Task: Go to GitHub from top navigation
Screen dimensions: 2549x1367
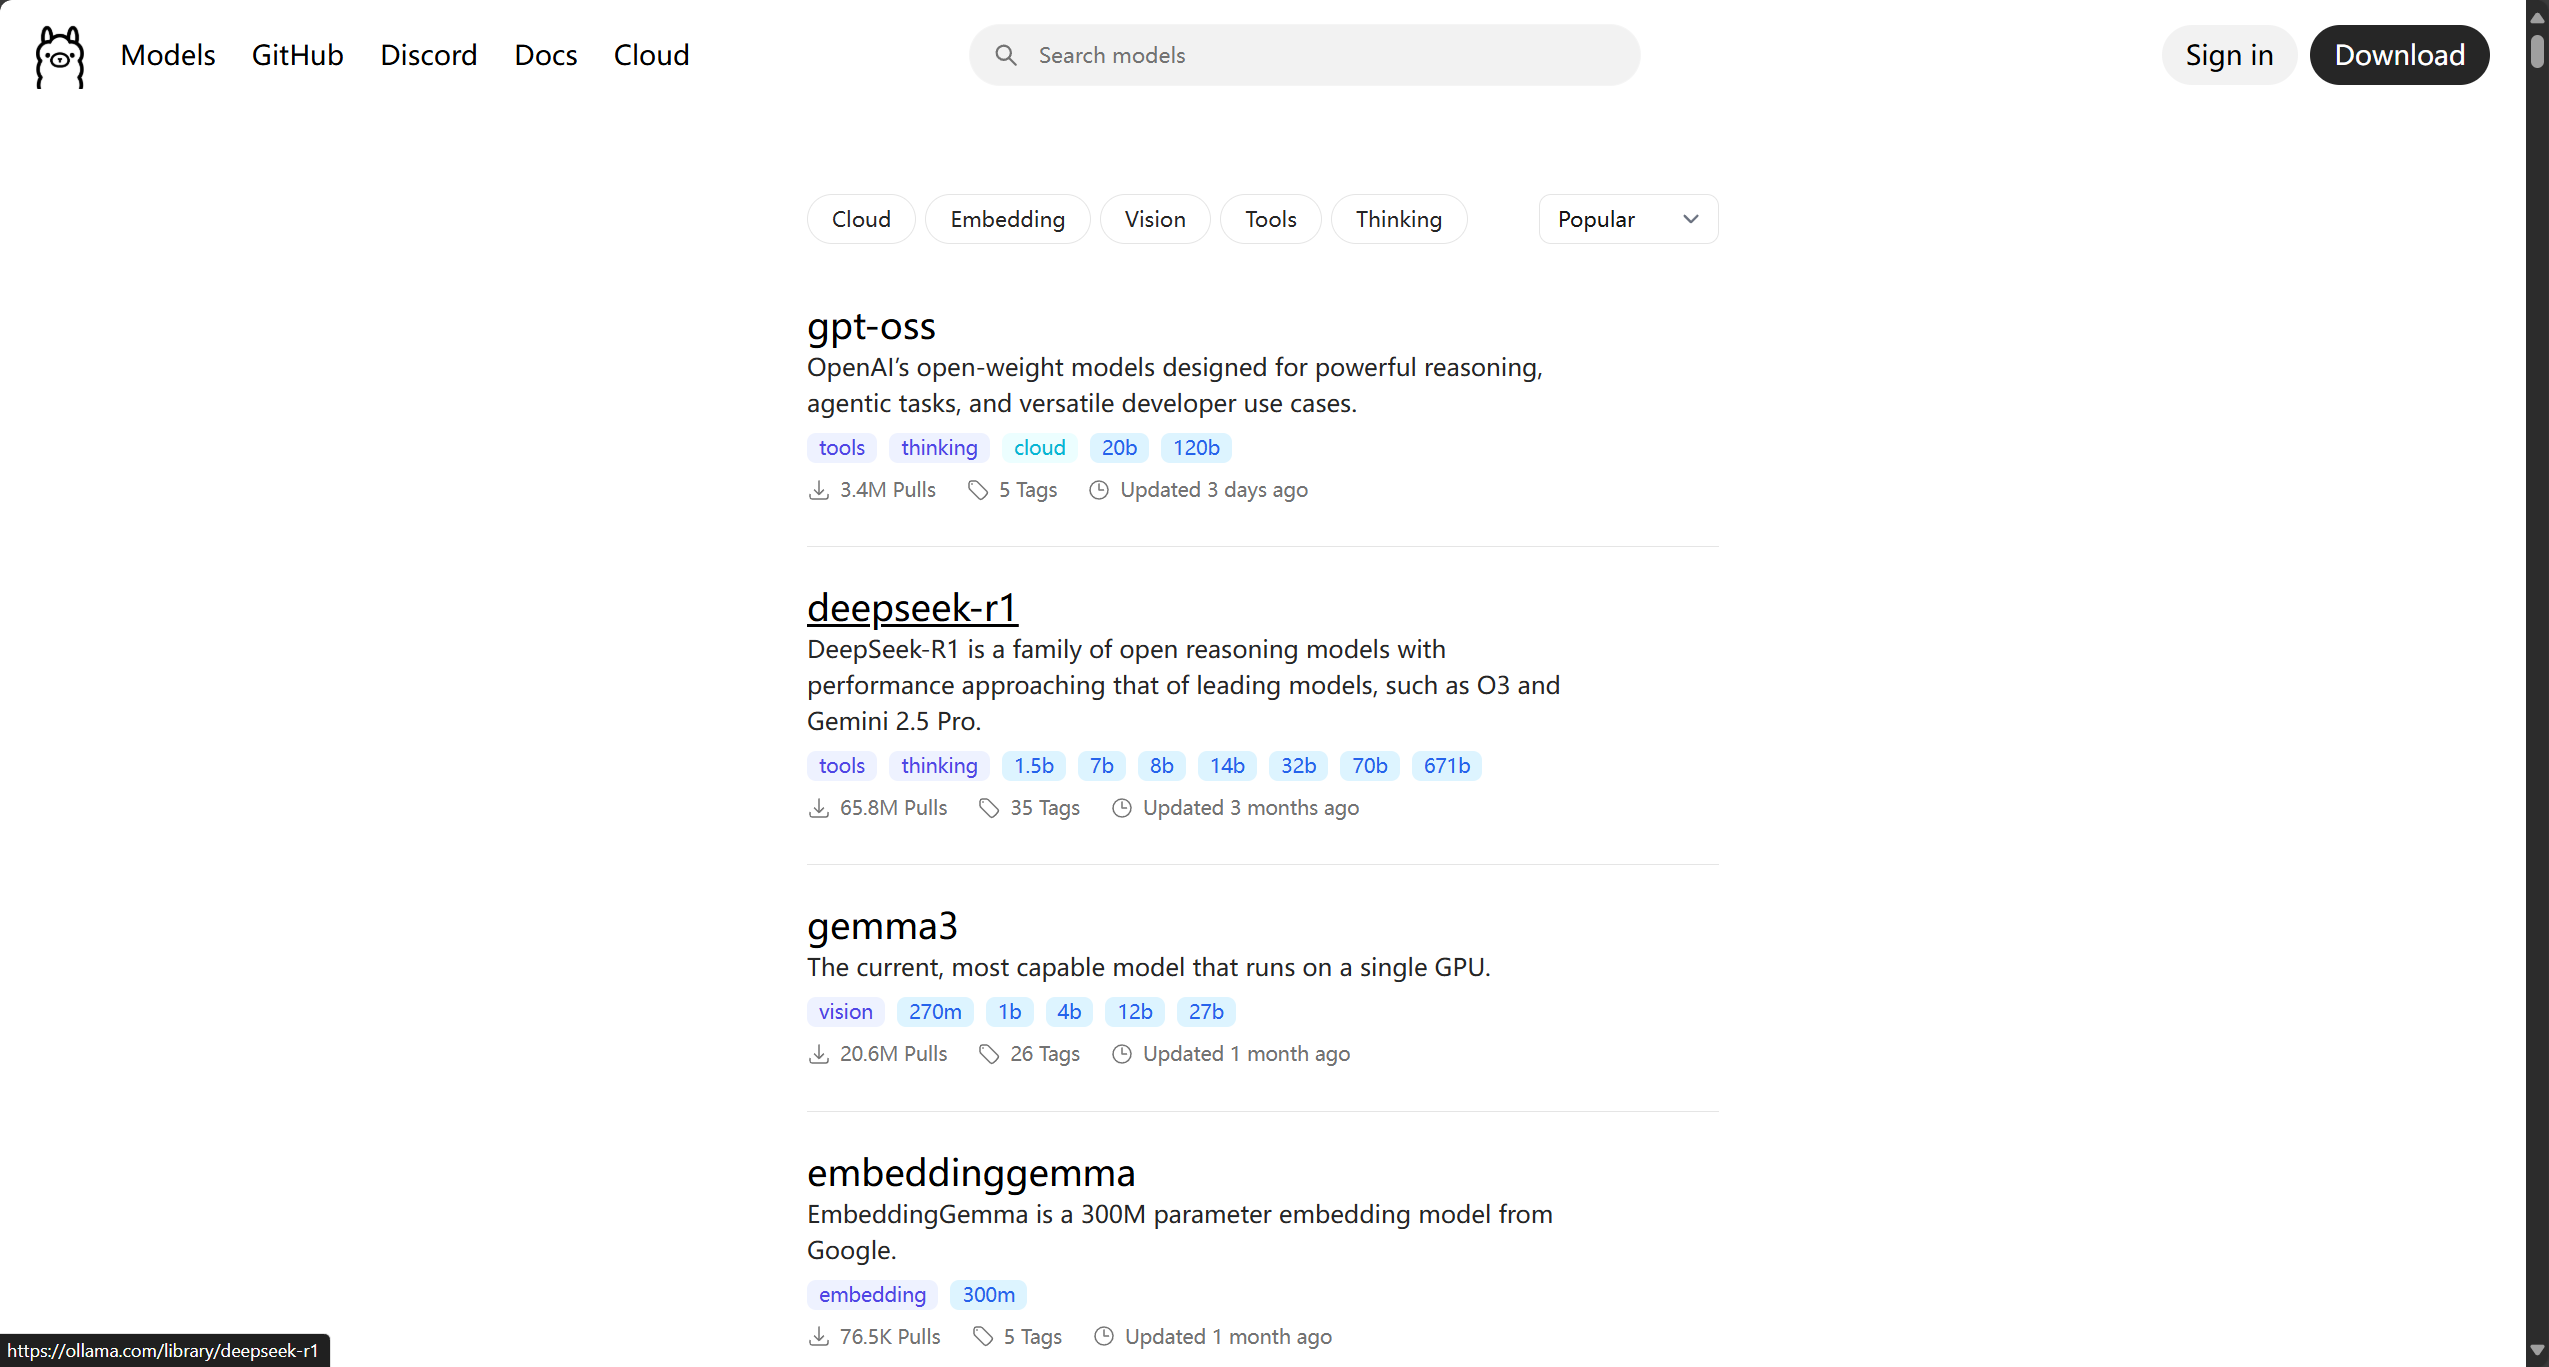Action: [x=297, y=55]
